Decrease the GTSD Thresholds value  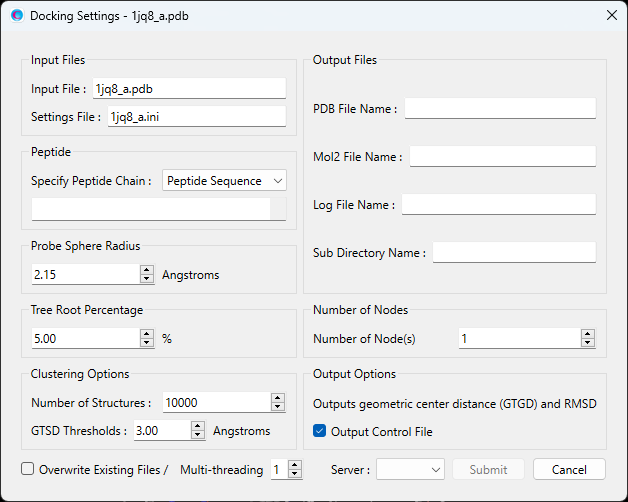click(x=197, y=436)
